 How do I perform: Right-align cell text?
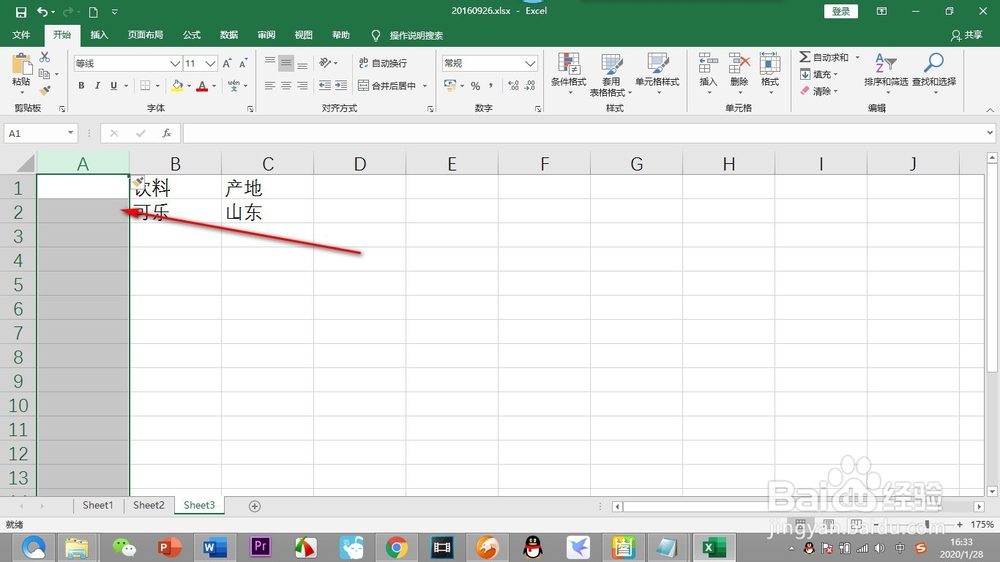click(302, 85)
